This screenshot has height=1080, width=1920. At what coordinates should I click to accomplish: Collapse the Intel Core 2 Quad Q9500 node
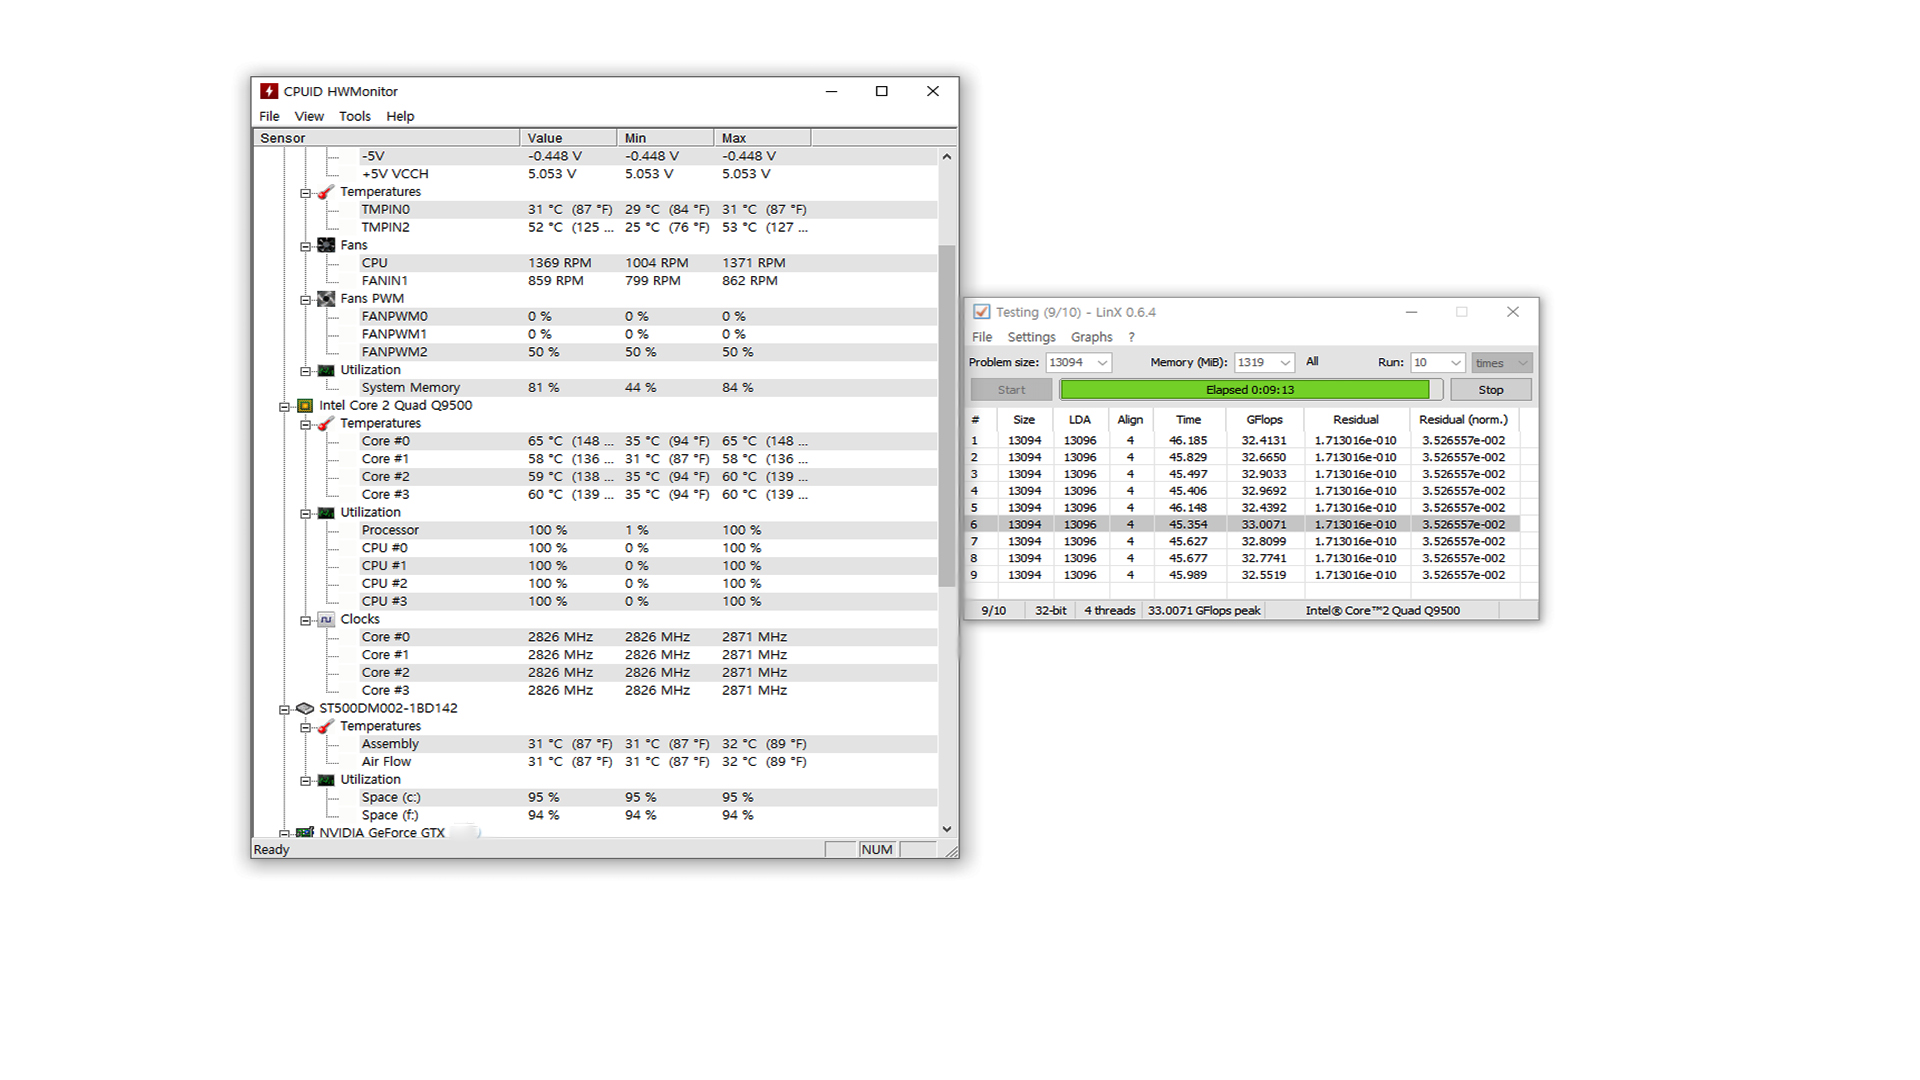[x=285, y=407]
